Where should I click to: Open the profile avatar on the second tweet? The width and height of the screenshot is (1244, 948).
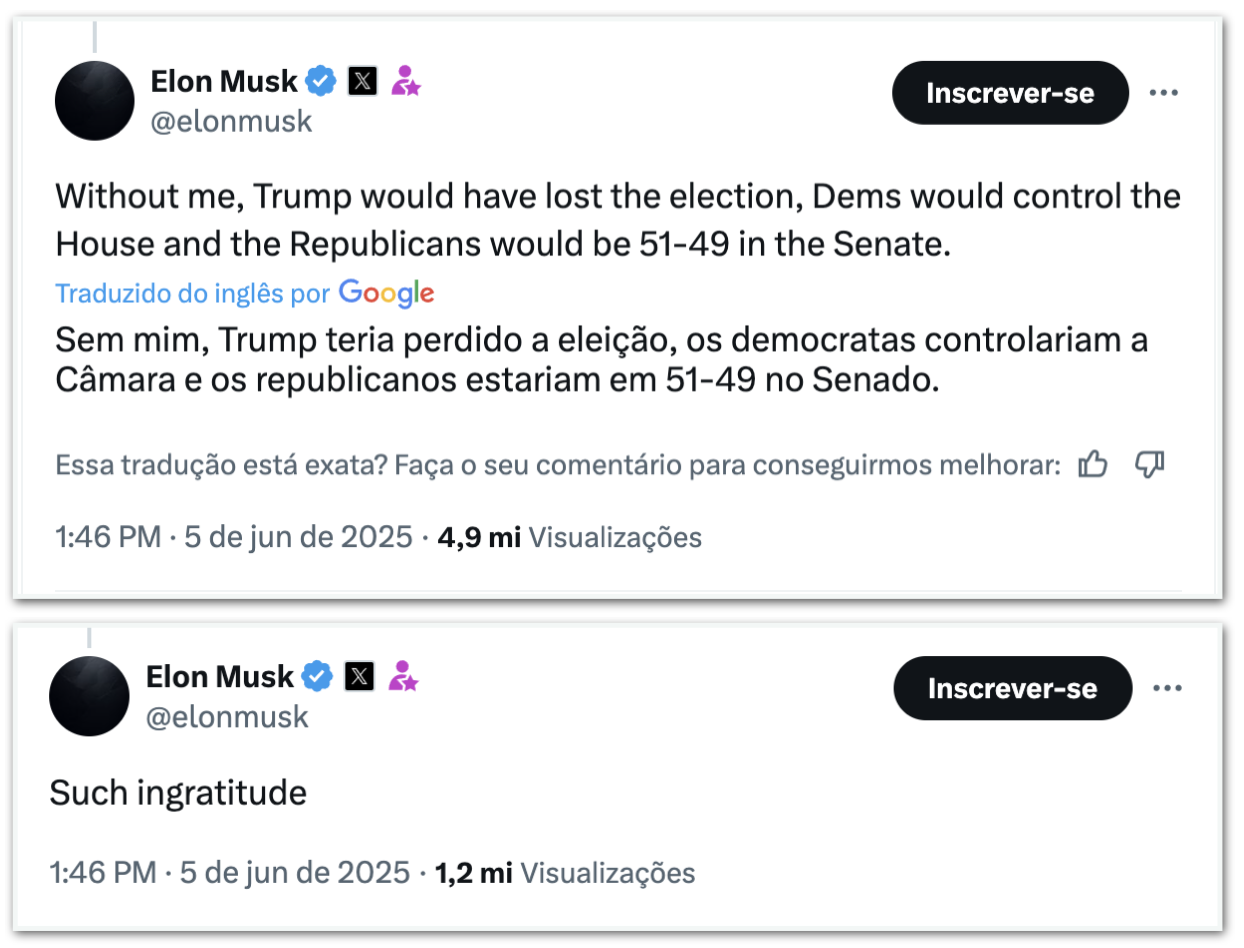pyautogui.click(x=90, y=696)
